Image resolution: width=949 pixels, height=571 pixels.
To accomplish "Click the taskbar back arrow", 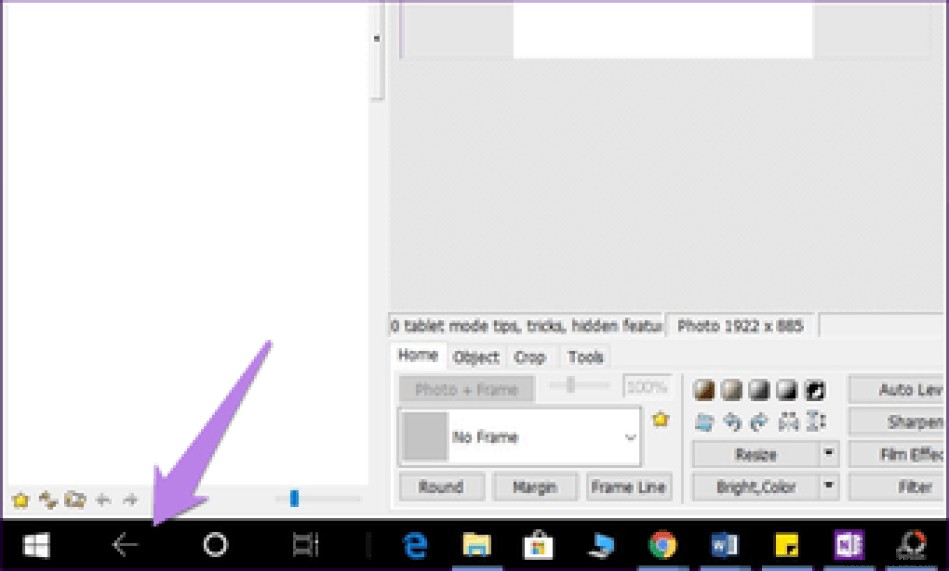I will (125, 545).
